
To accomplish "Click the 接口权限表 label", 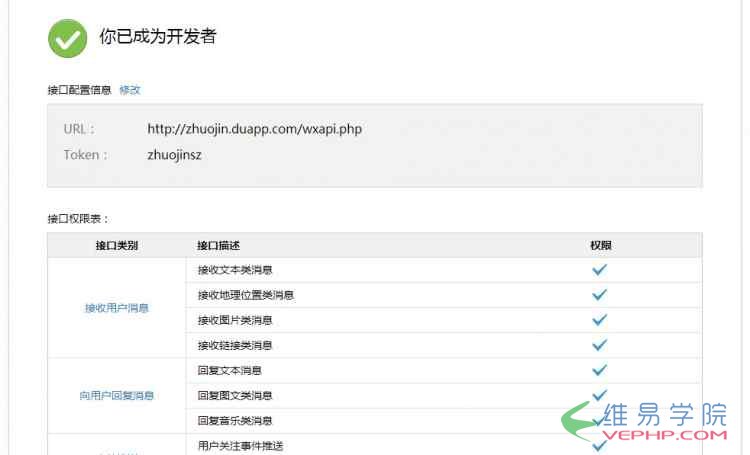I will 78,219.
